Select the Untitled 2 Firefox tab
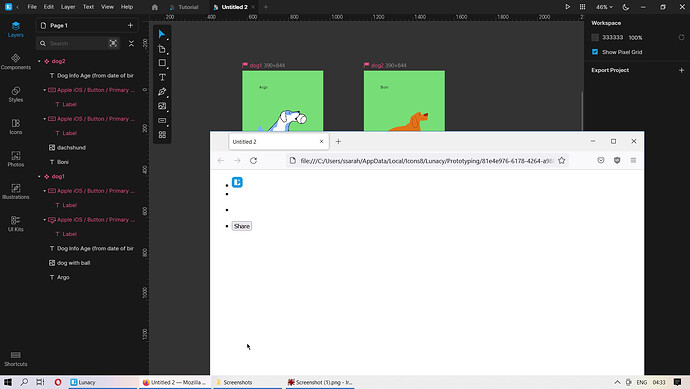Image resolution: width=690 pixels, height=389 pixels. coord(278,142)
